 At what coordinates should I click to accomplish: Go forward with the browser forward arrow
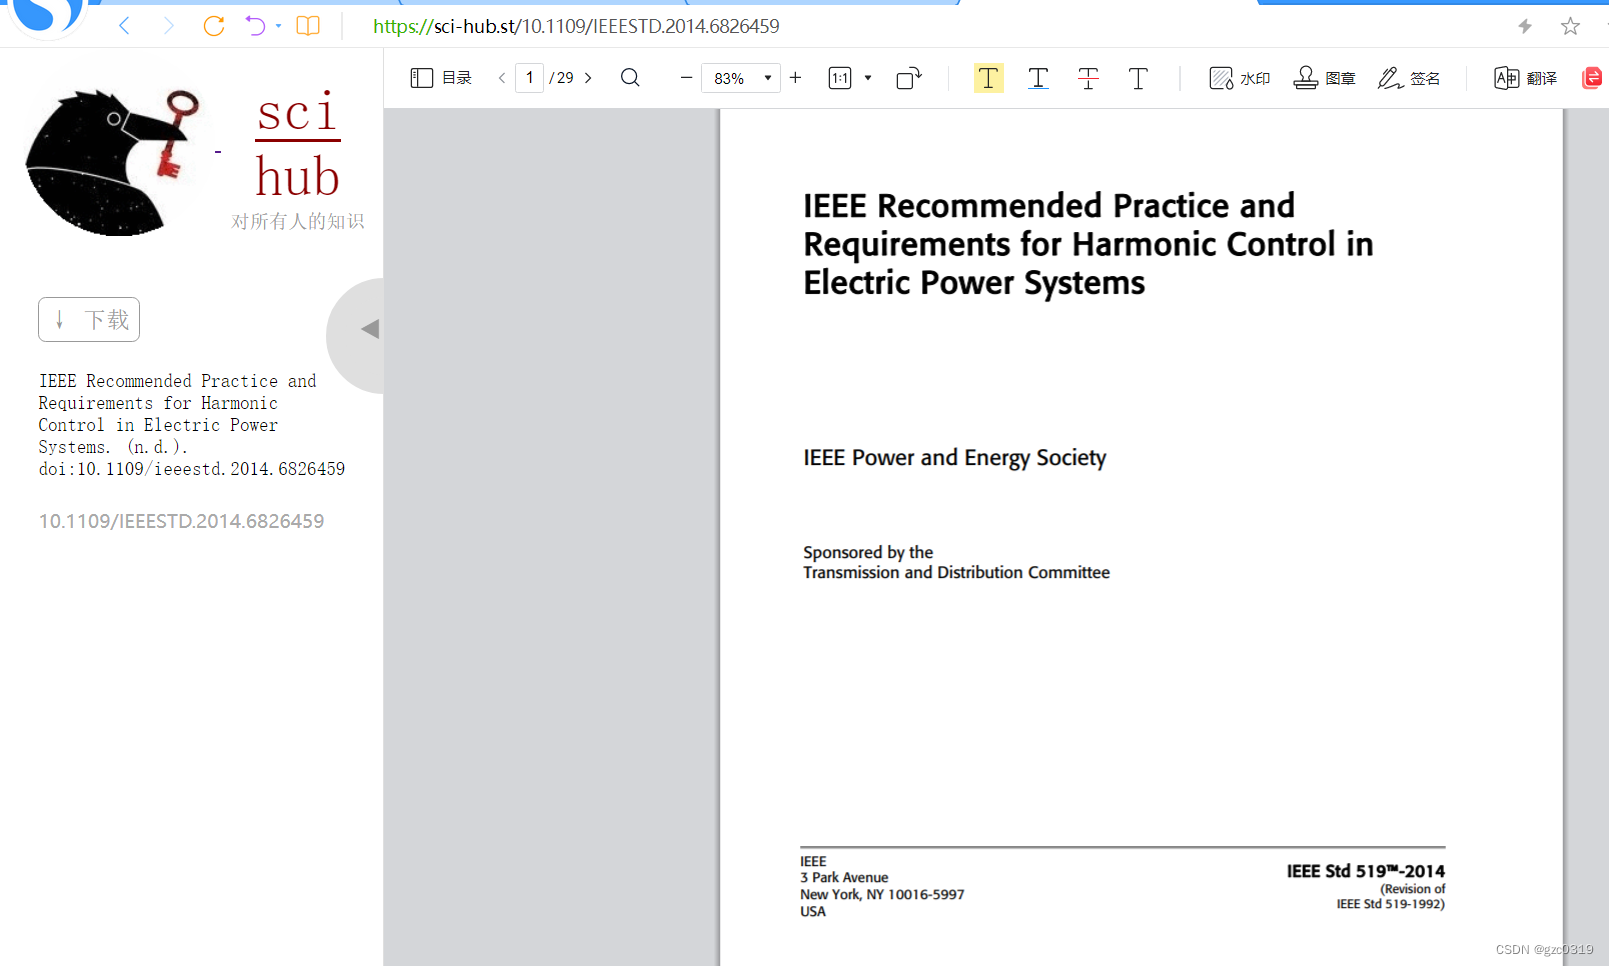point(168,26)
